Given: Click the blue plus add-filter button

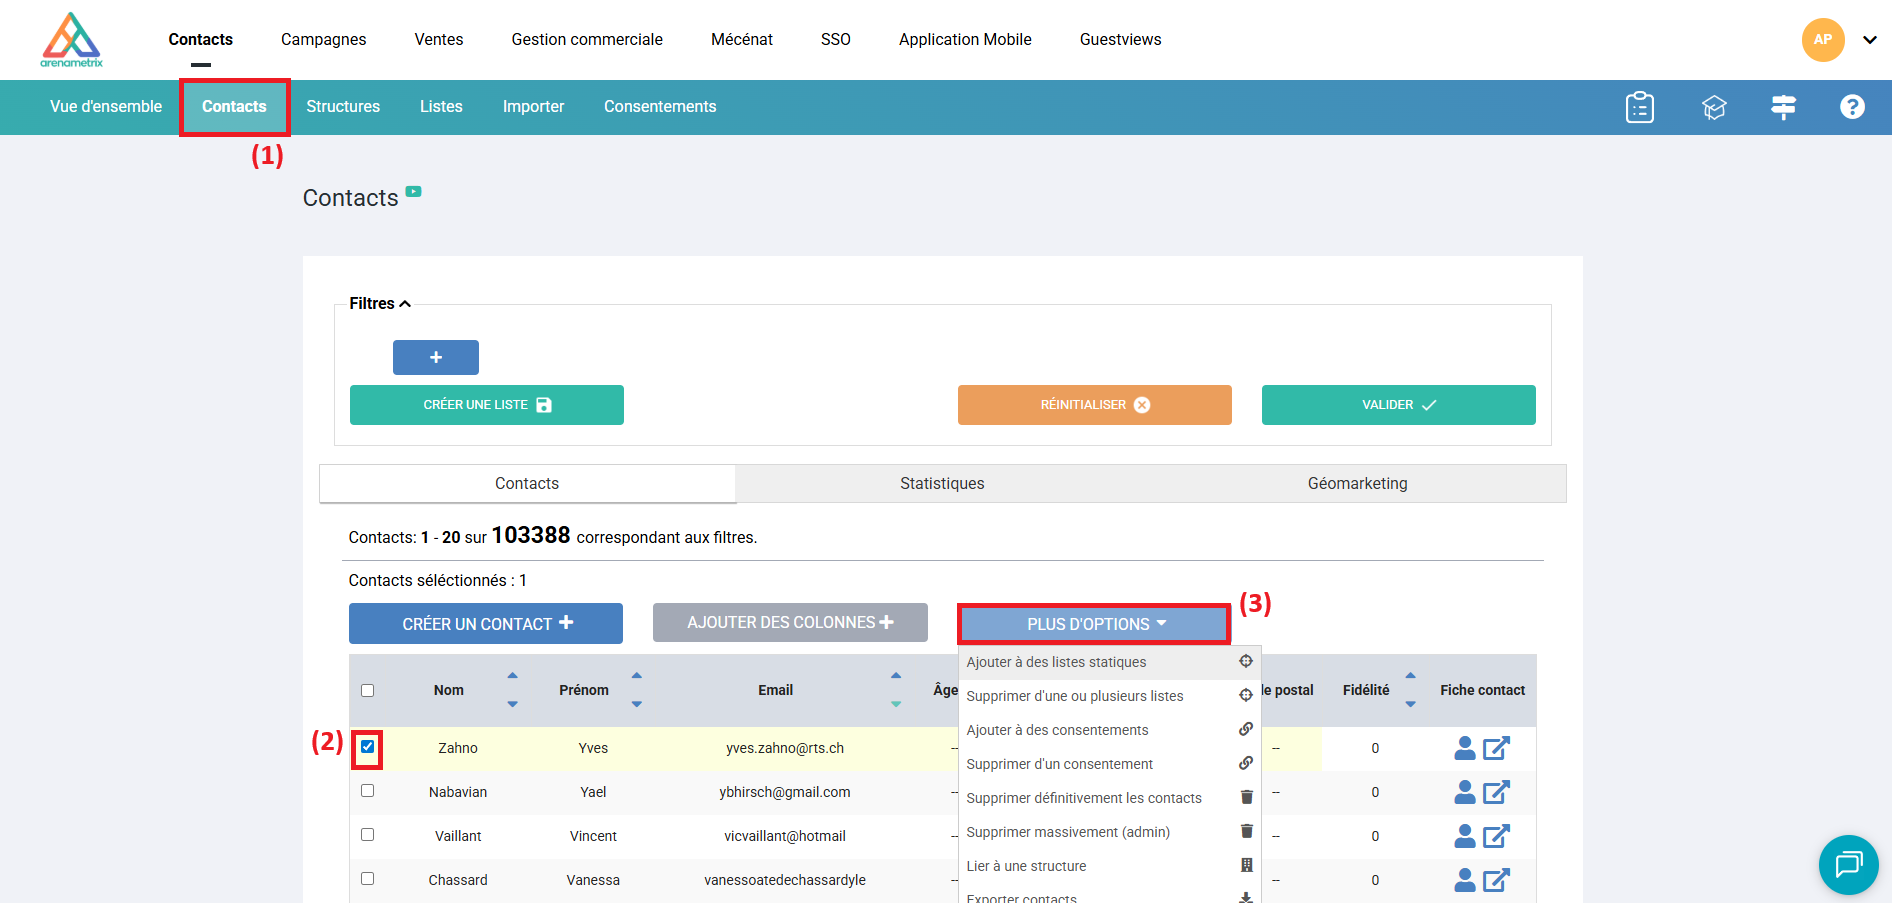Looking at the screenshot, I should [x=436, y=357].
